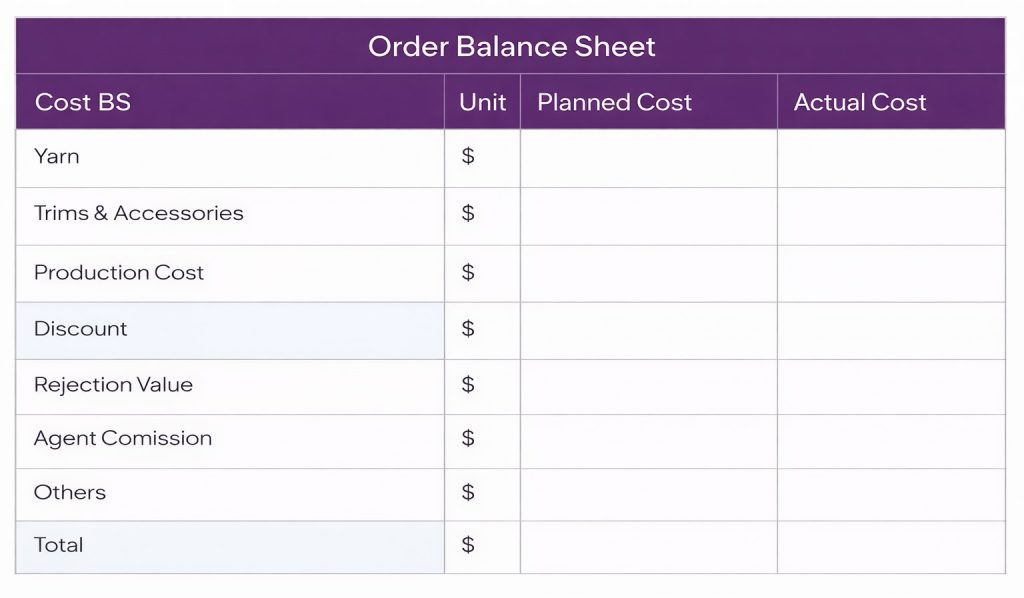Click the Actual Cost column header
The width and height of the screenshot is (1024, 598).
pos(860,102)
